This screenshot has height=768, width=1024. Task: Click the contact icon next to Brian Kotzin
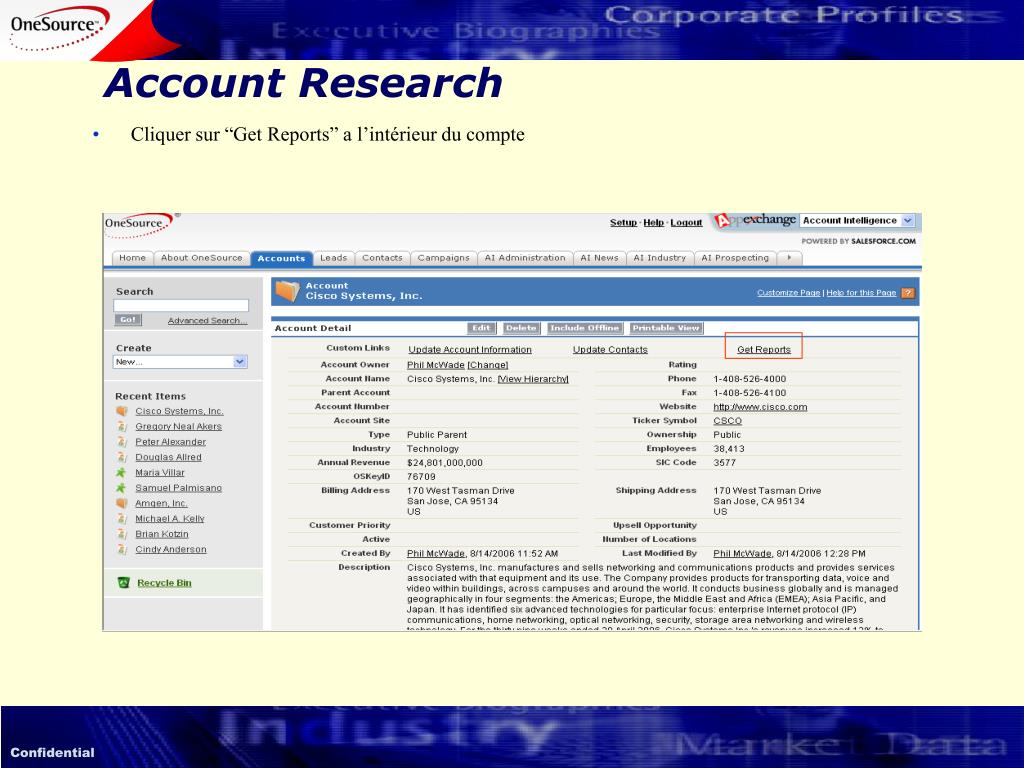[121, 534]
